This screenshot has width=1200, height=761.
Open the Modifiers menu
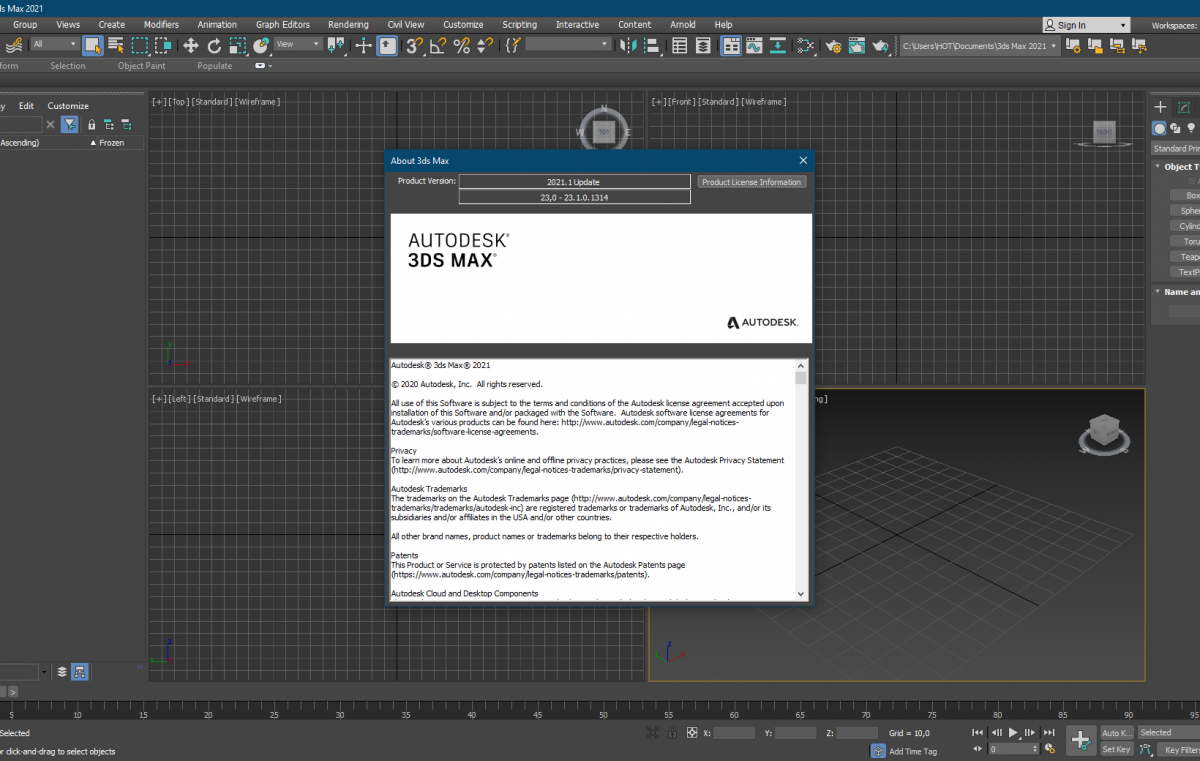coord(161,24)
